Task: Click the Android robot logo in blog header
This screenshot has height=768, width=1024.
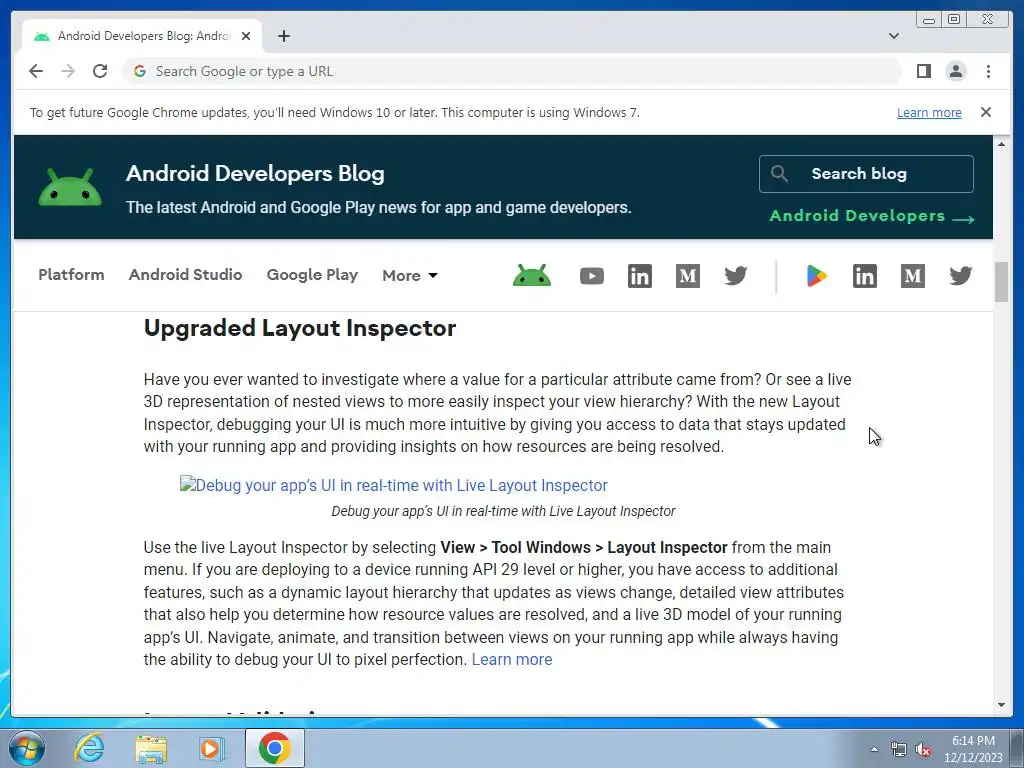Action: 70,187
